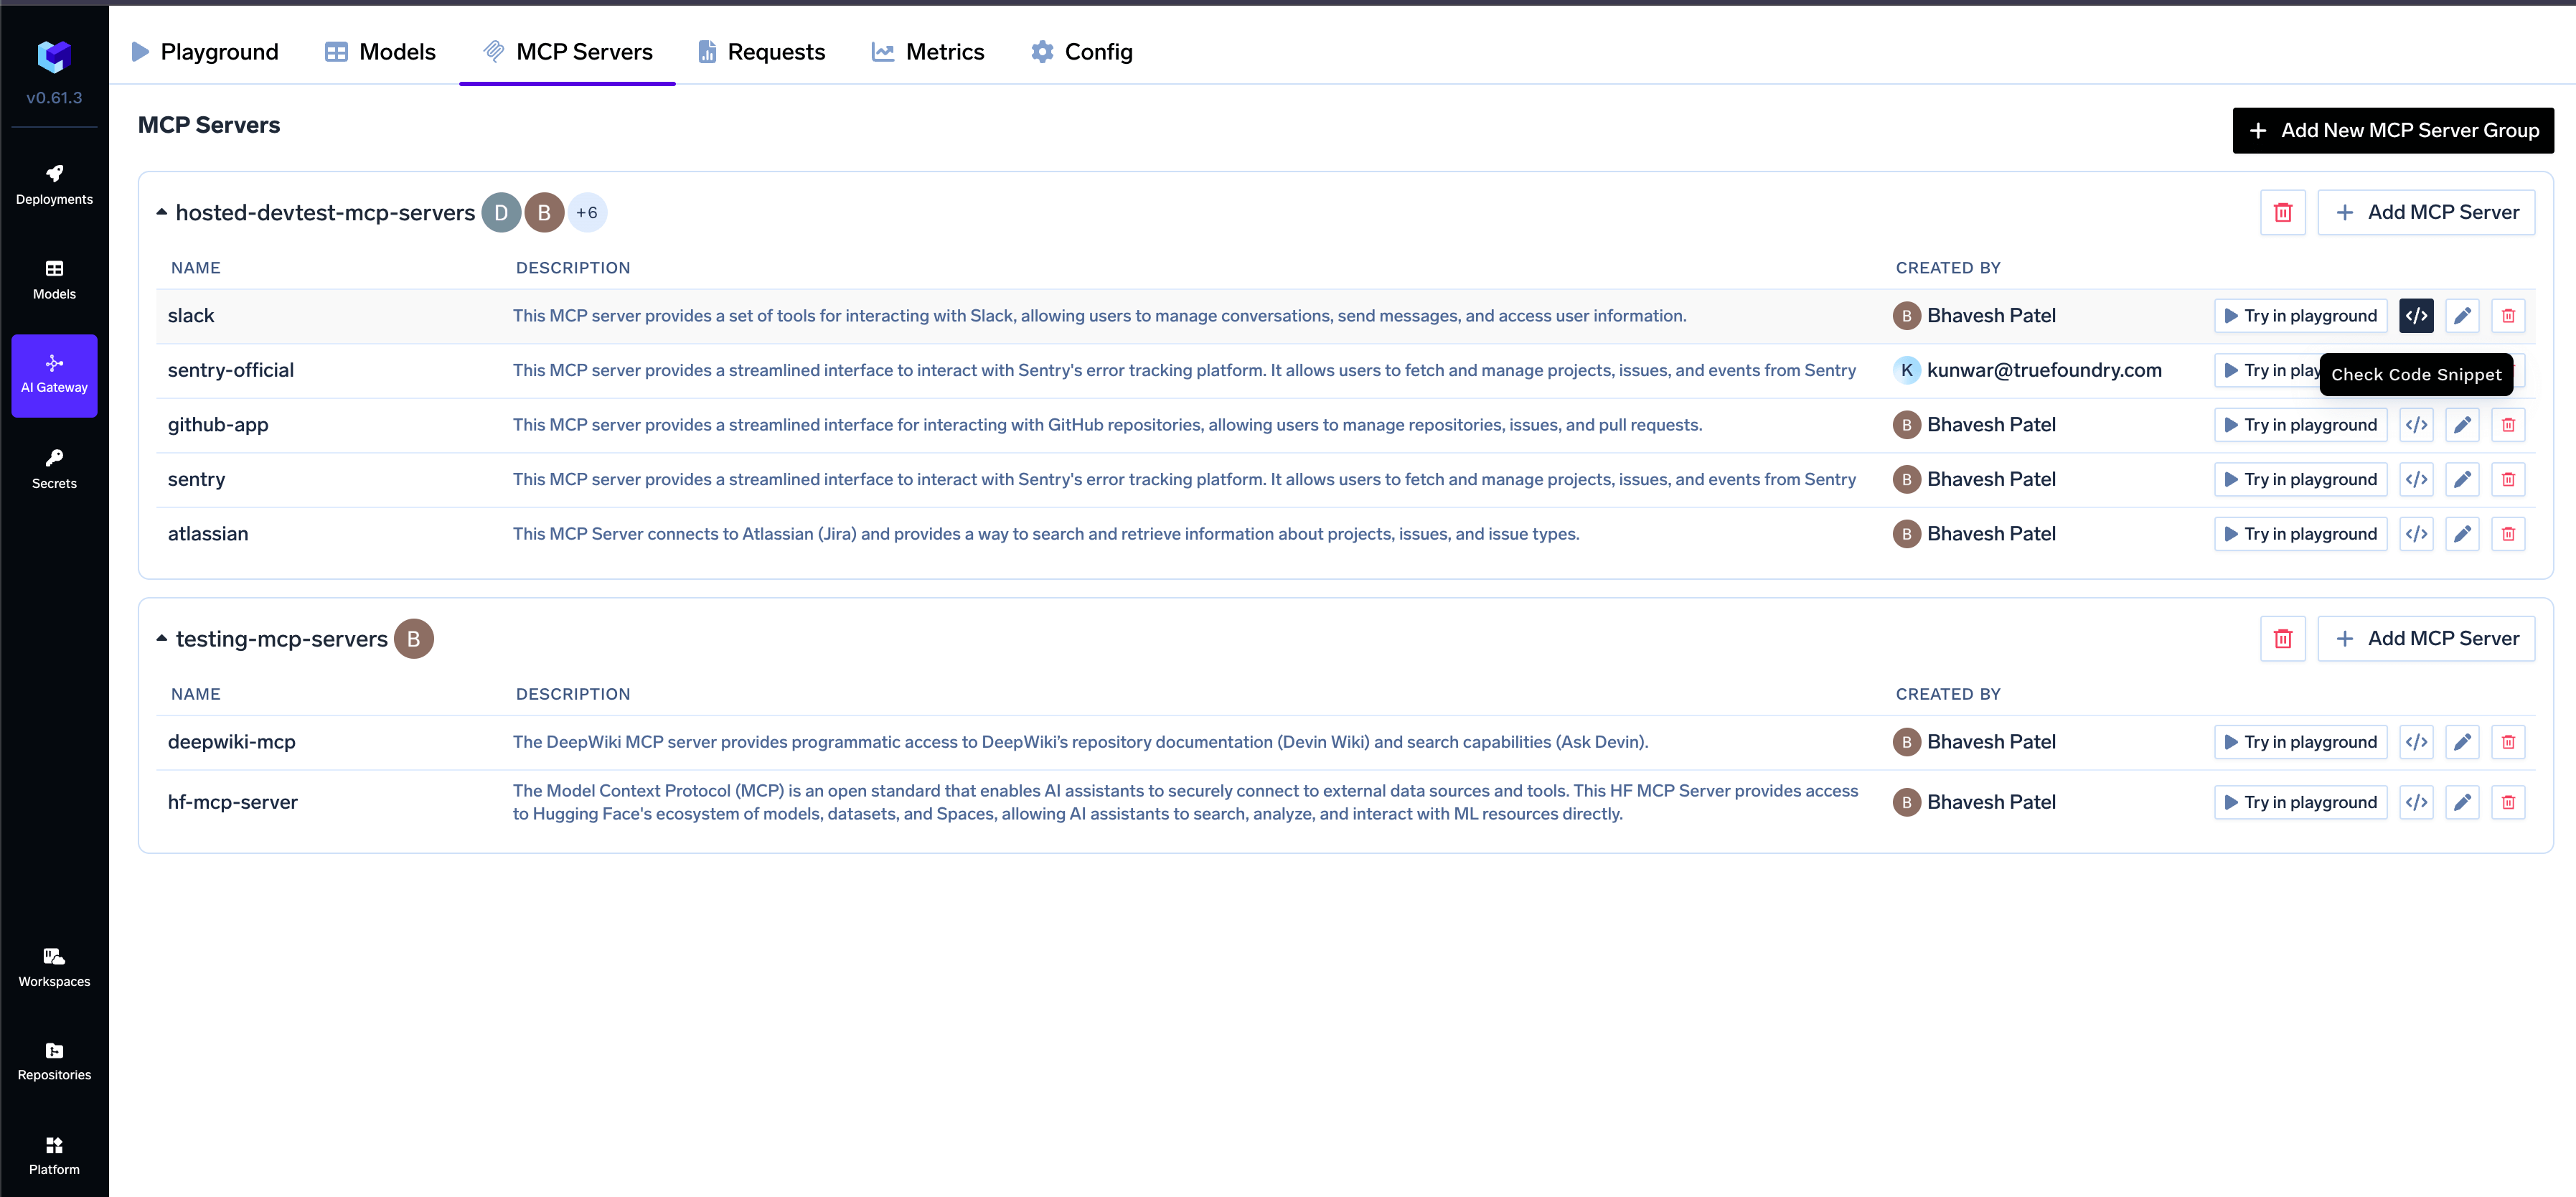Click the slack server name

click(191, 316)
